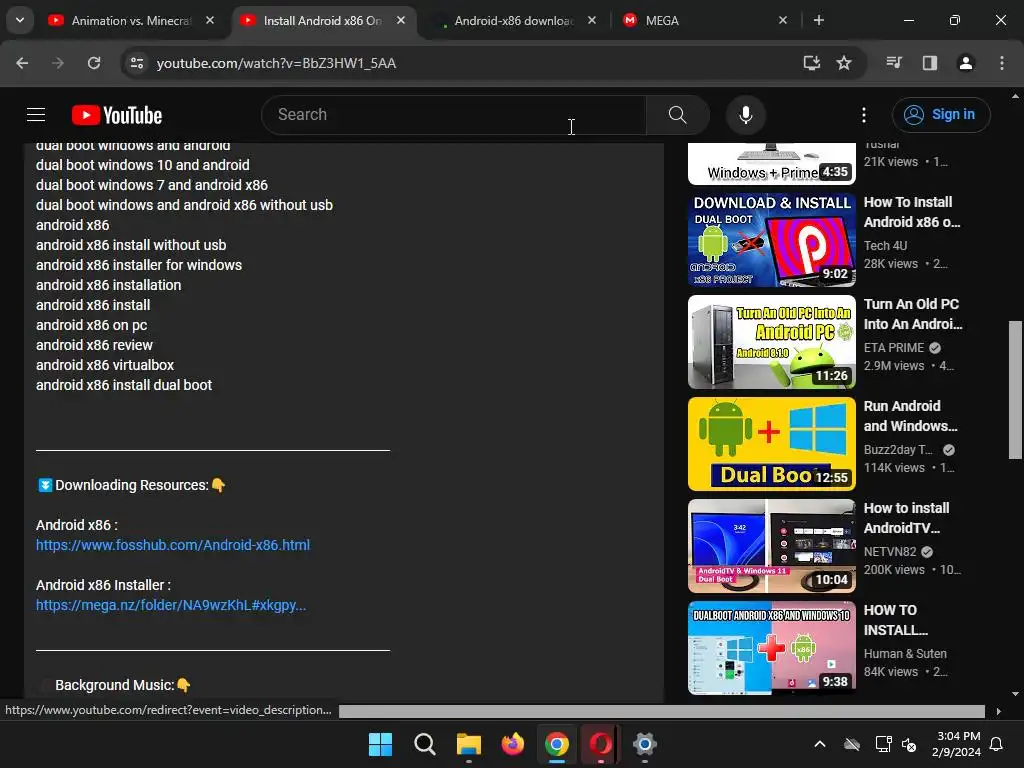Open the fosshub Android-x86 link
Screen dimensions: 1024x768
pyautogui.click(x=173, y=545)
